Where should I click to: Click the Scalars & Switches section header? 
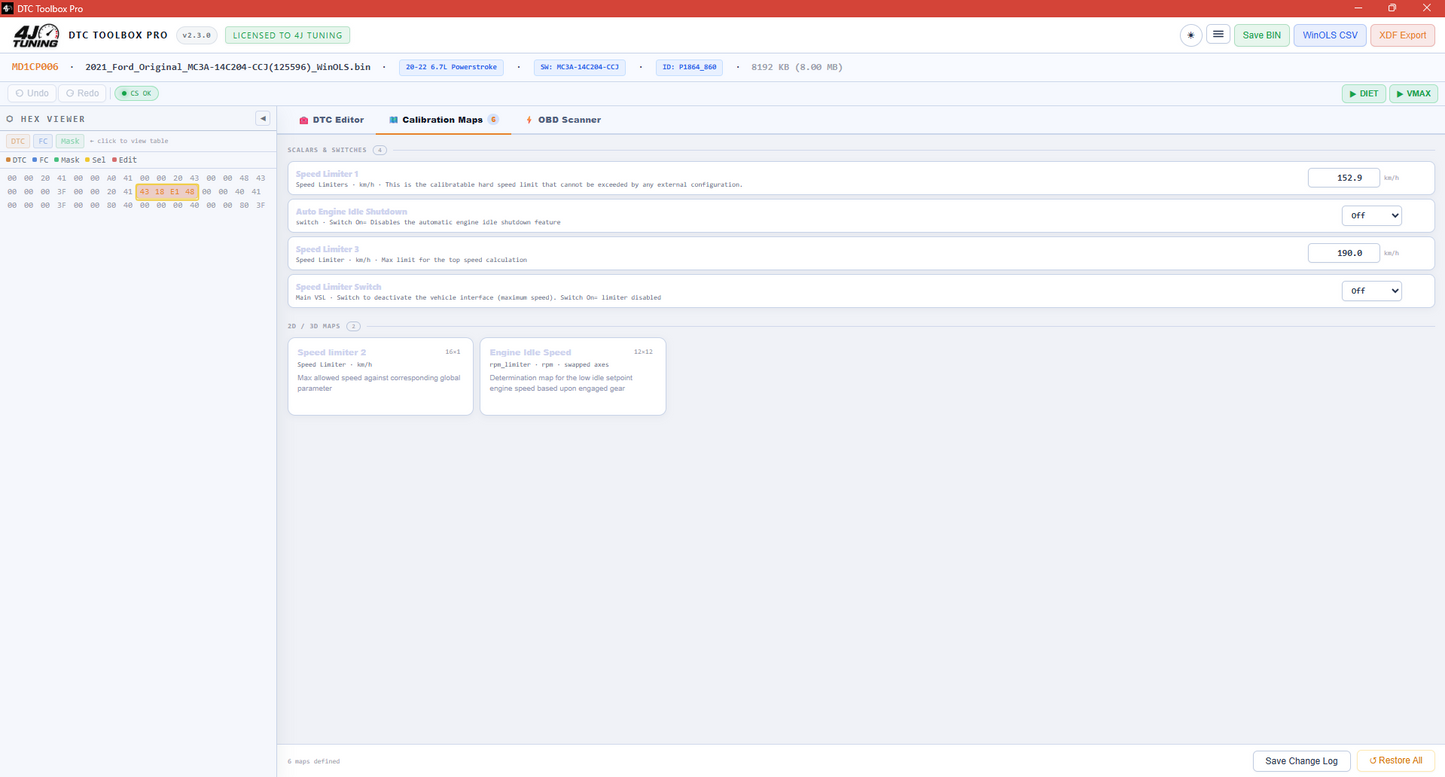click(327, 150)
